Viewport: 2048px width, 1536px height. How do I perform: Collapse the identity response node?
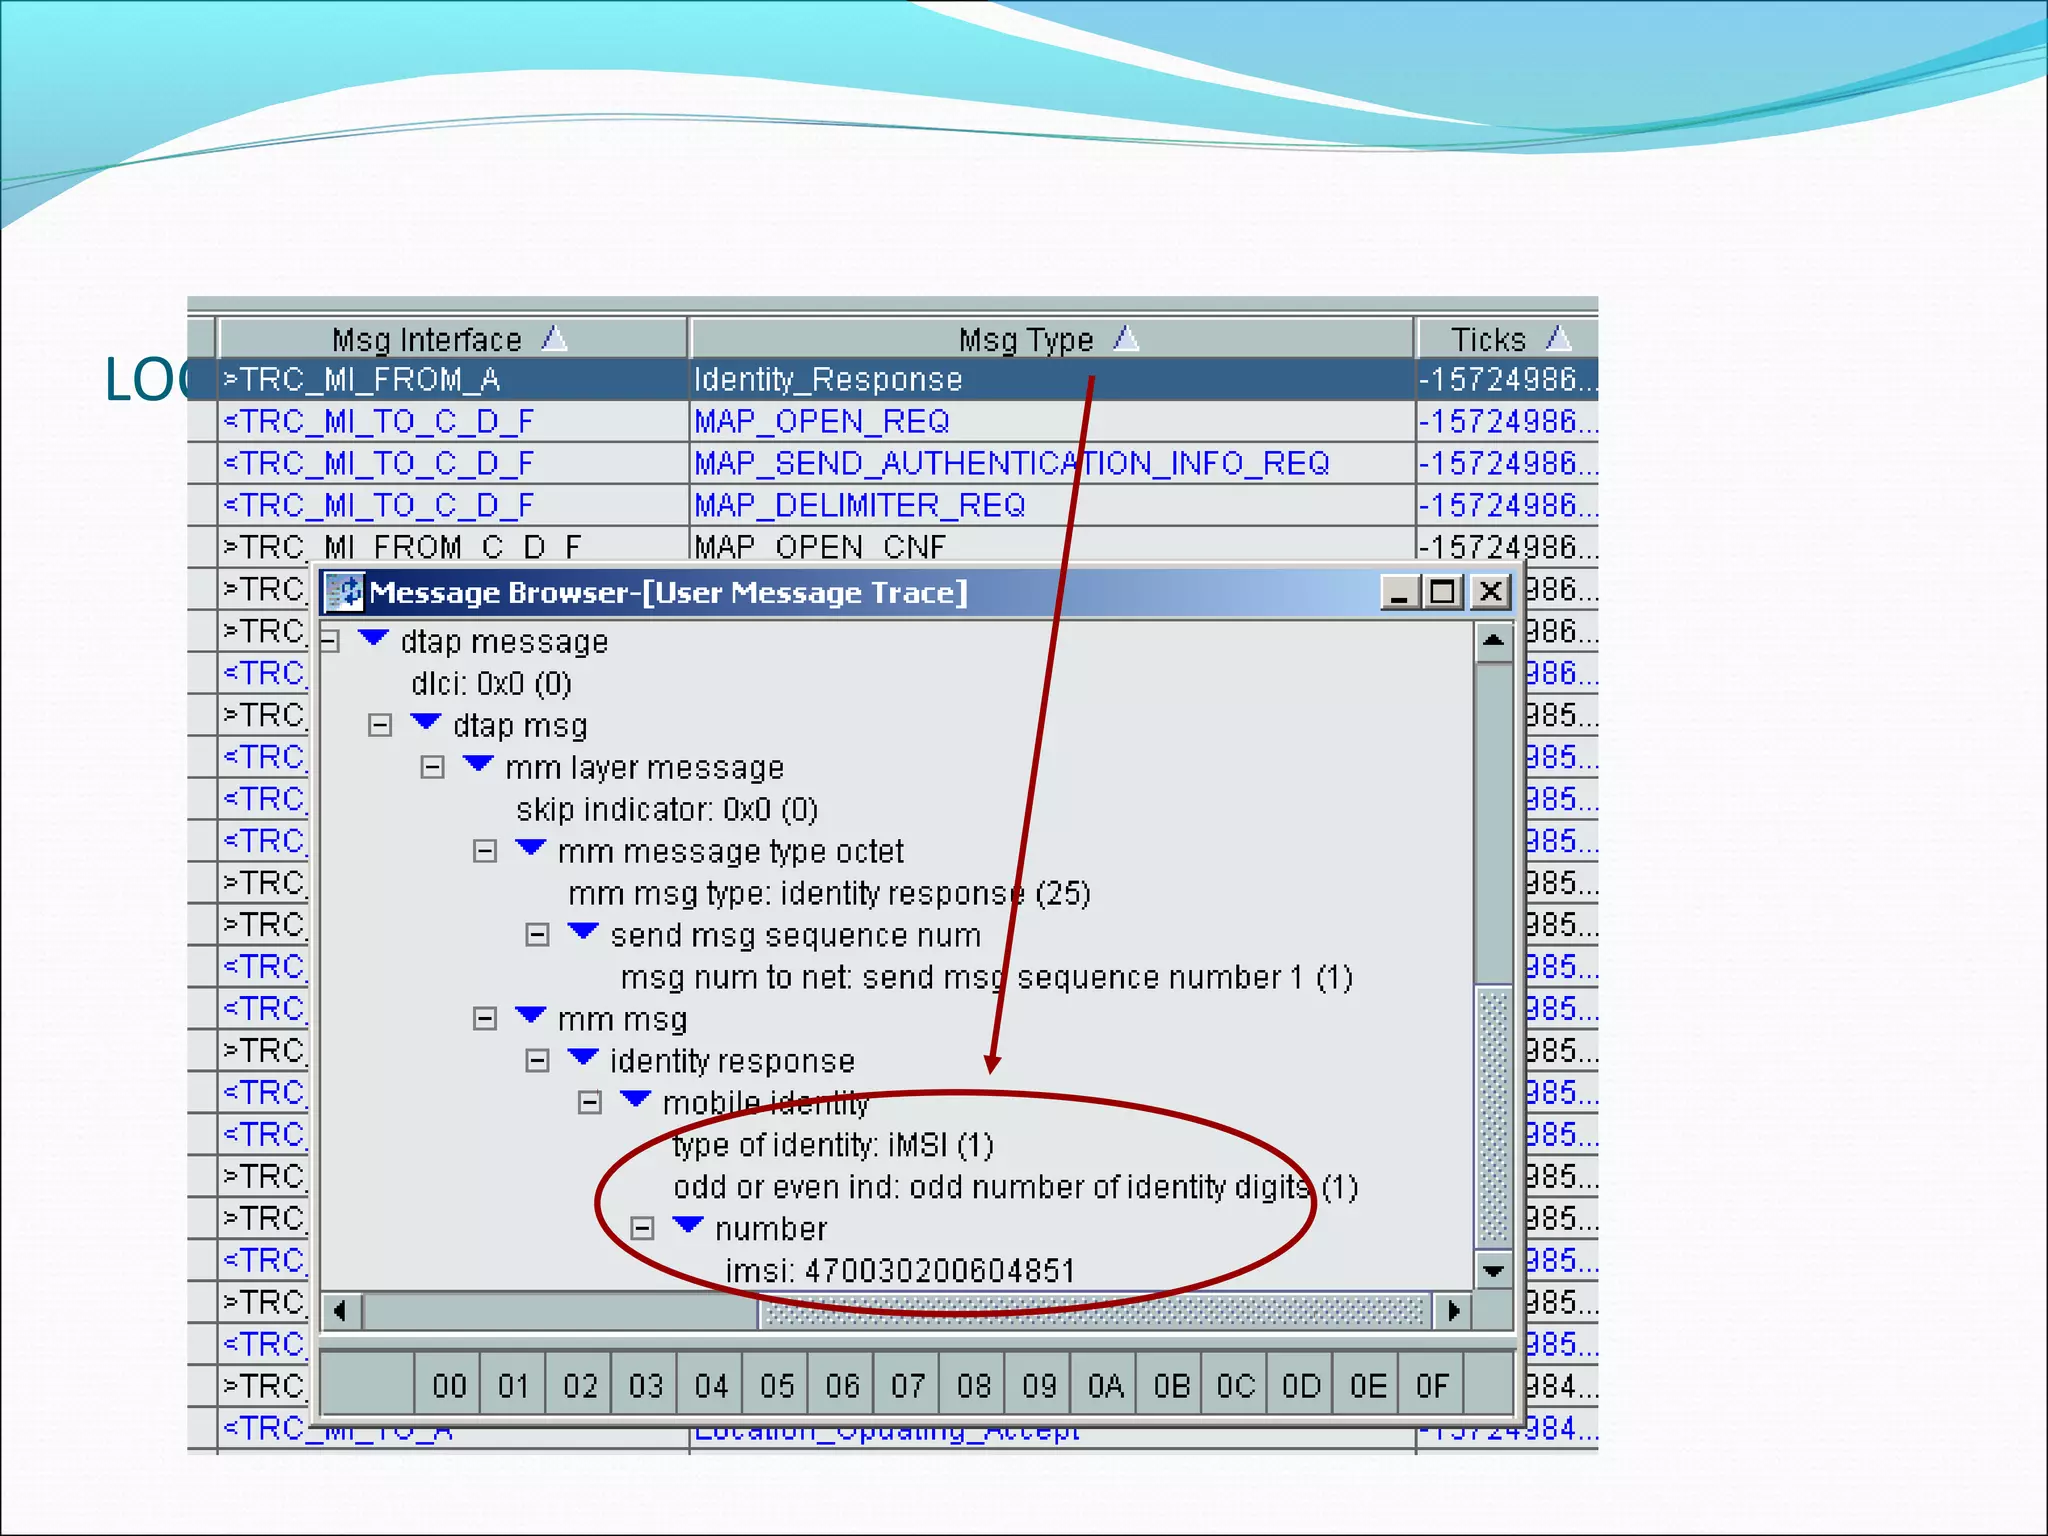pyautogui.click(x=537, y=1061)
